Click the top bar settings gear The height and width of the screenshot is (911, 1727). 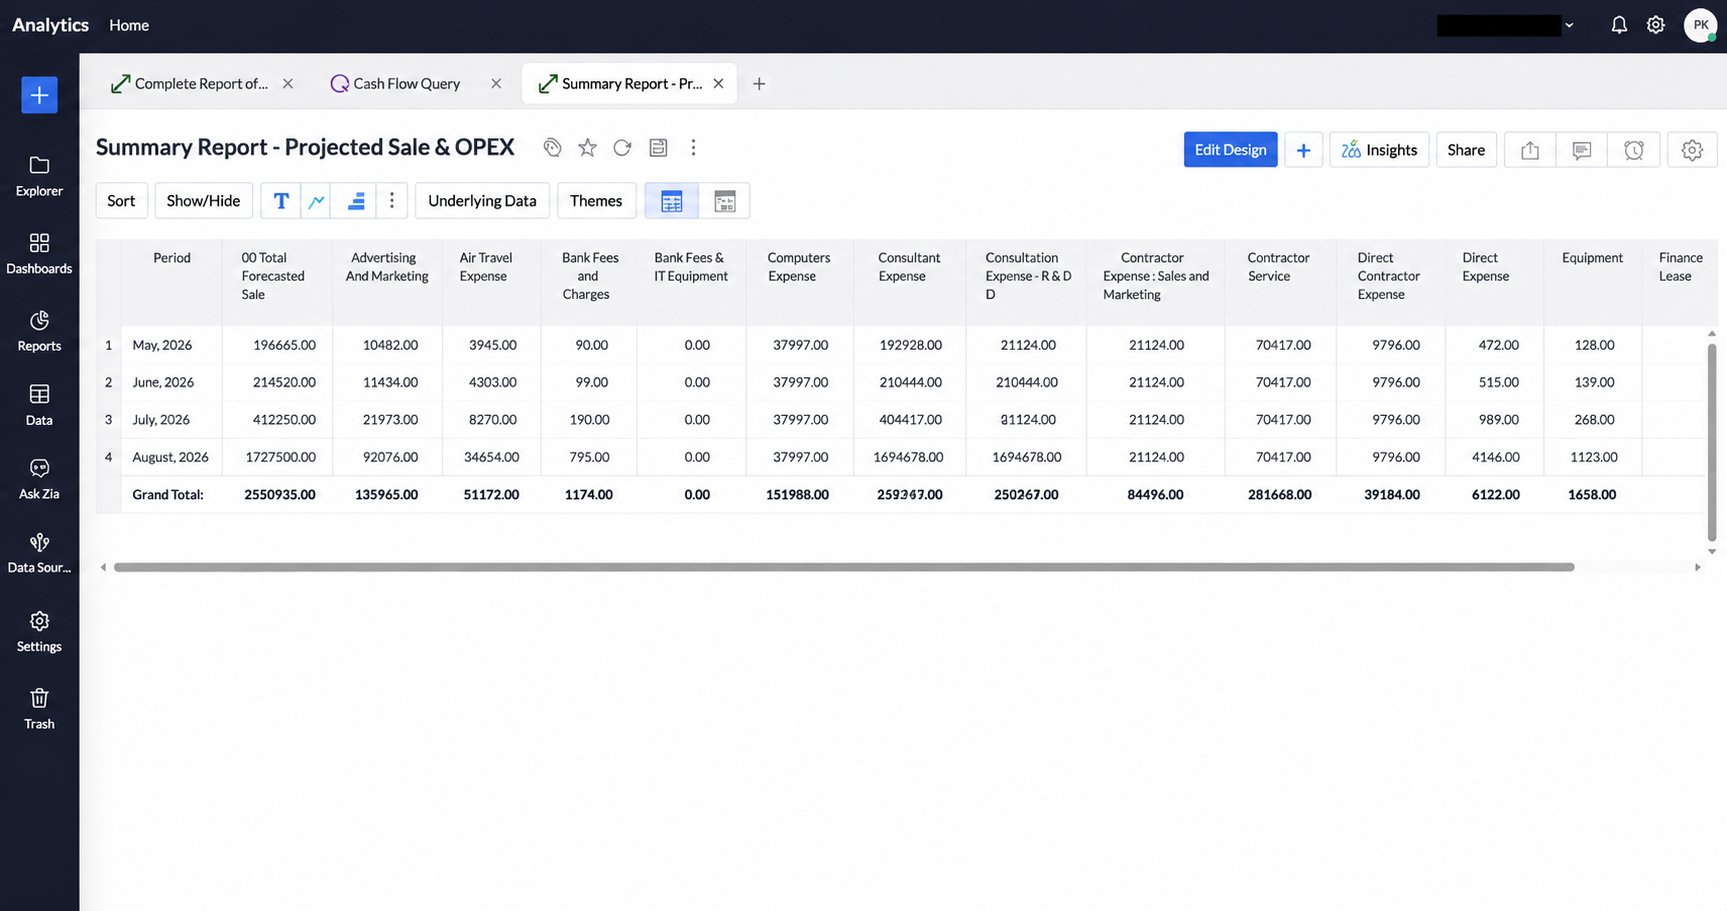coord(1656,25)
